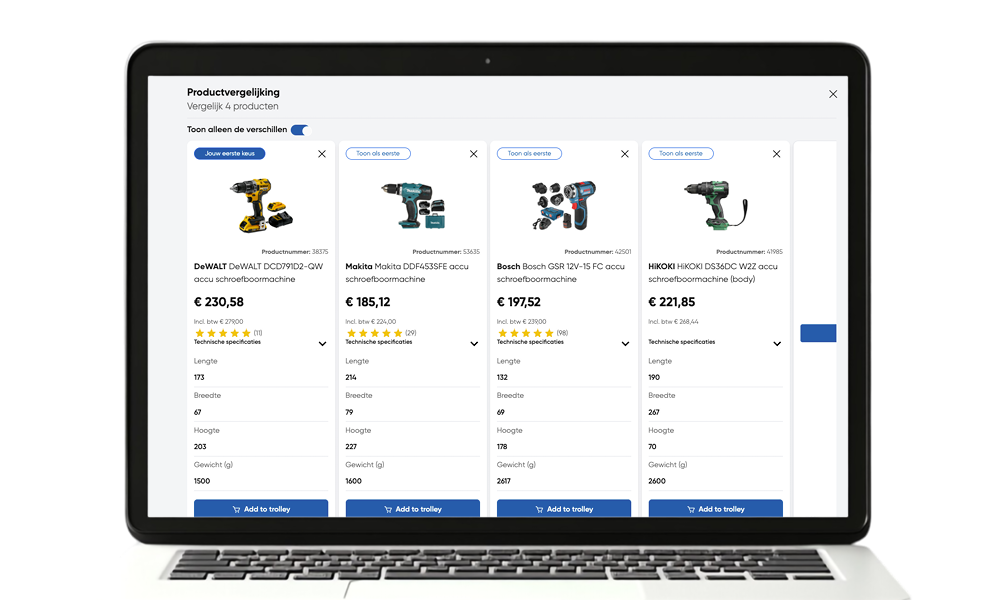
Task: Add Bosch drill to trolley
Action: (x=564, y=509)
